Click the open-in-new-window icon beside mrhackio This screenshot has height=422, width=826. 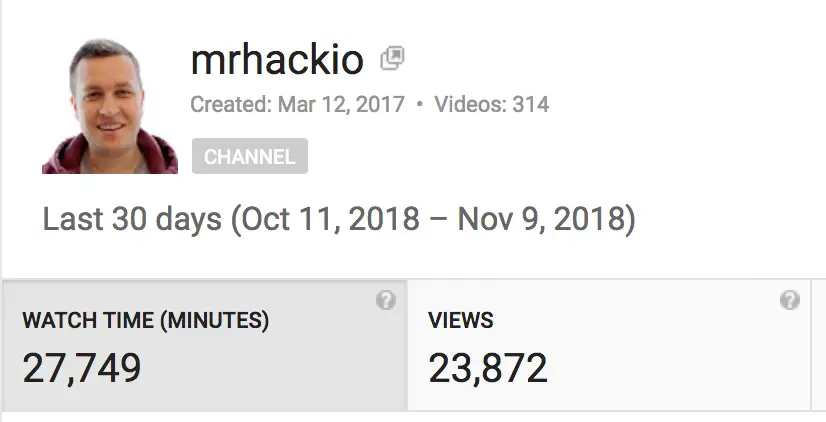coord(392,59)
